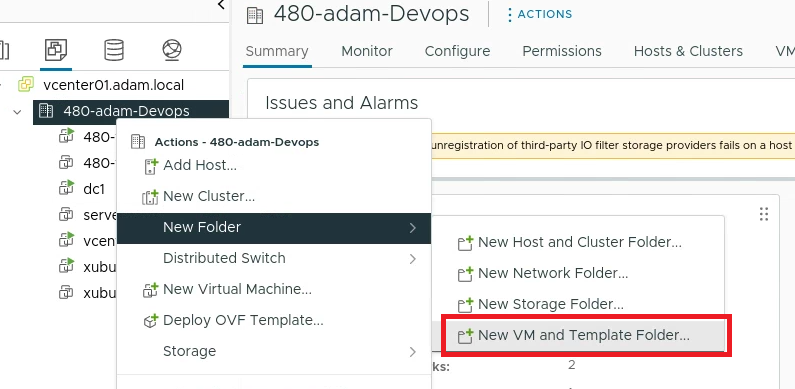The height and width of the screenshot is (389, 795).
Task: Select vcenter01.adam.local in the tree
Action: click(114, 85)
